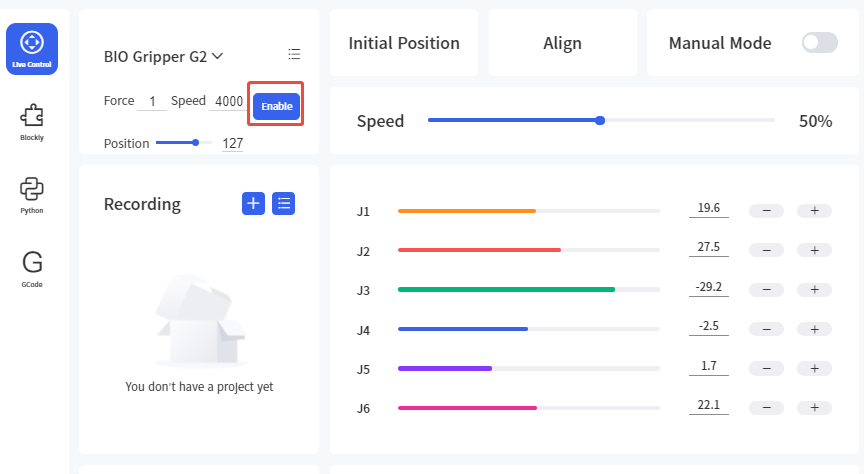Click the main Speed slider handle
Viewport: 864px width, 474px height.
click(x=600, y=120)
